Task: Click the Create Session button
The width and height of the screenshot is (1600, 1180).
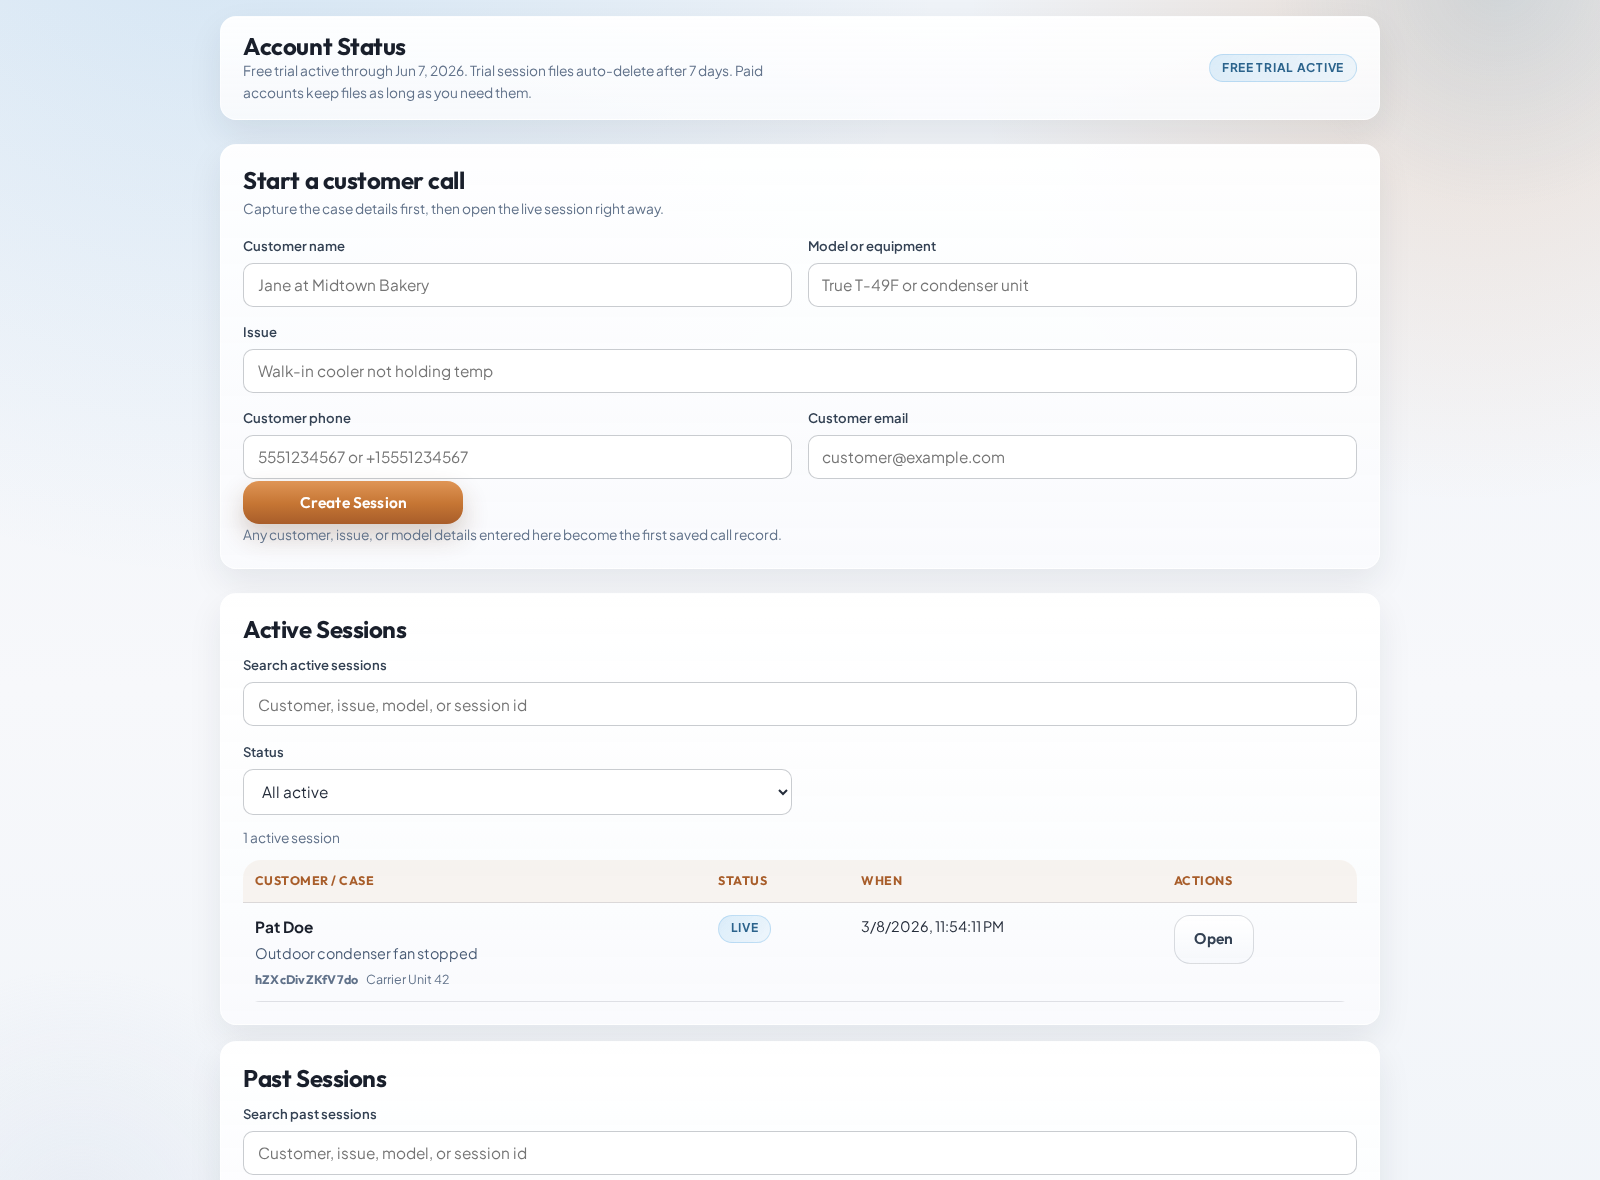Action: click(352, 502)
